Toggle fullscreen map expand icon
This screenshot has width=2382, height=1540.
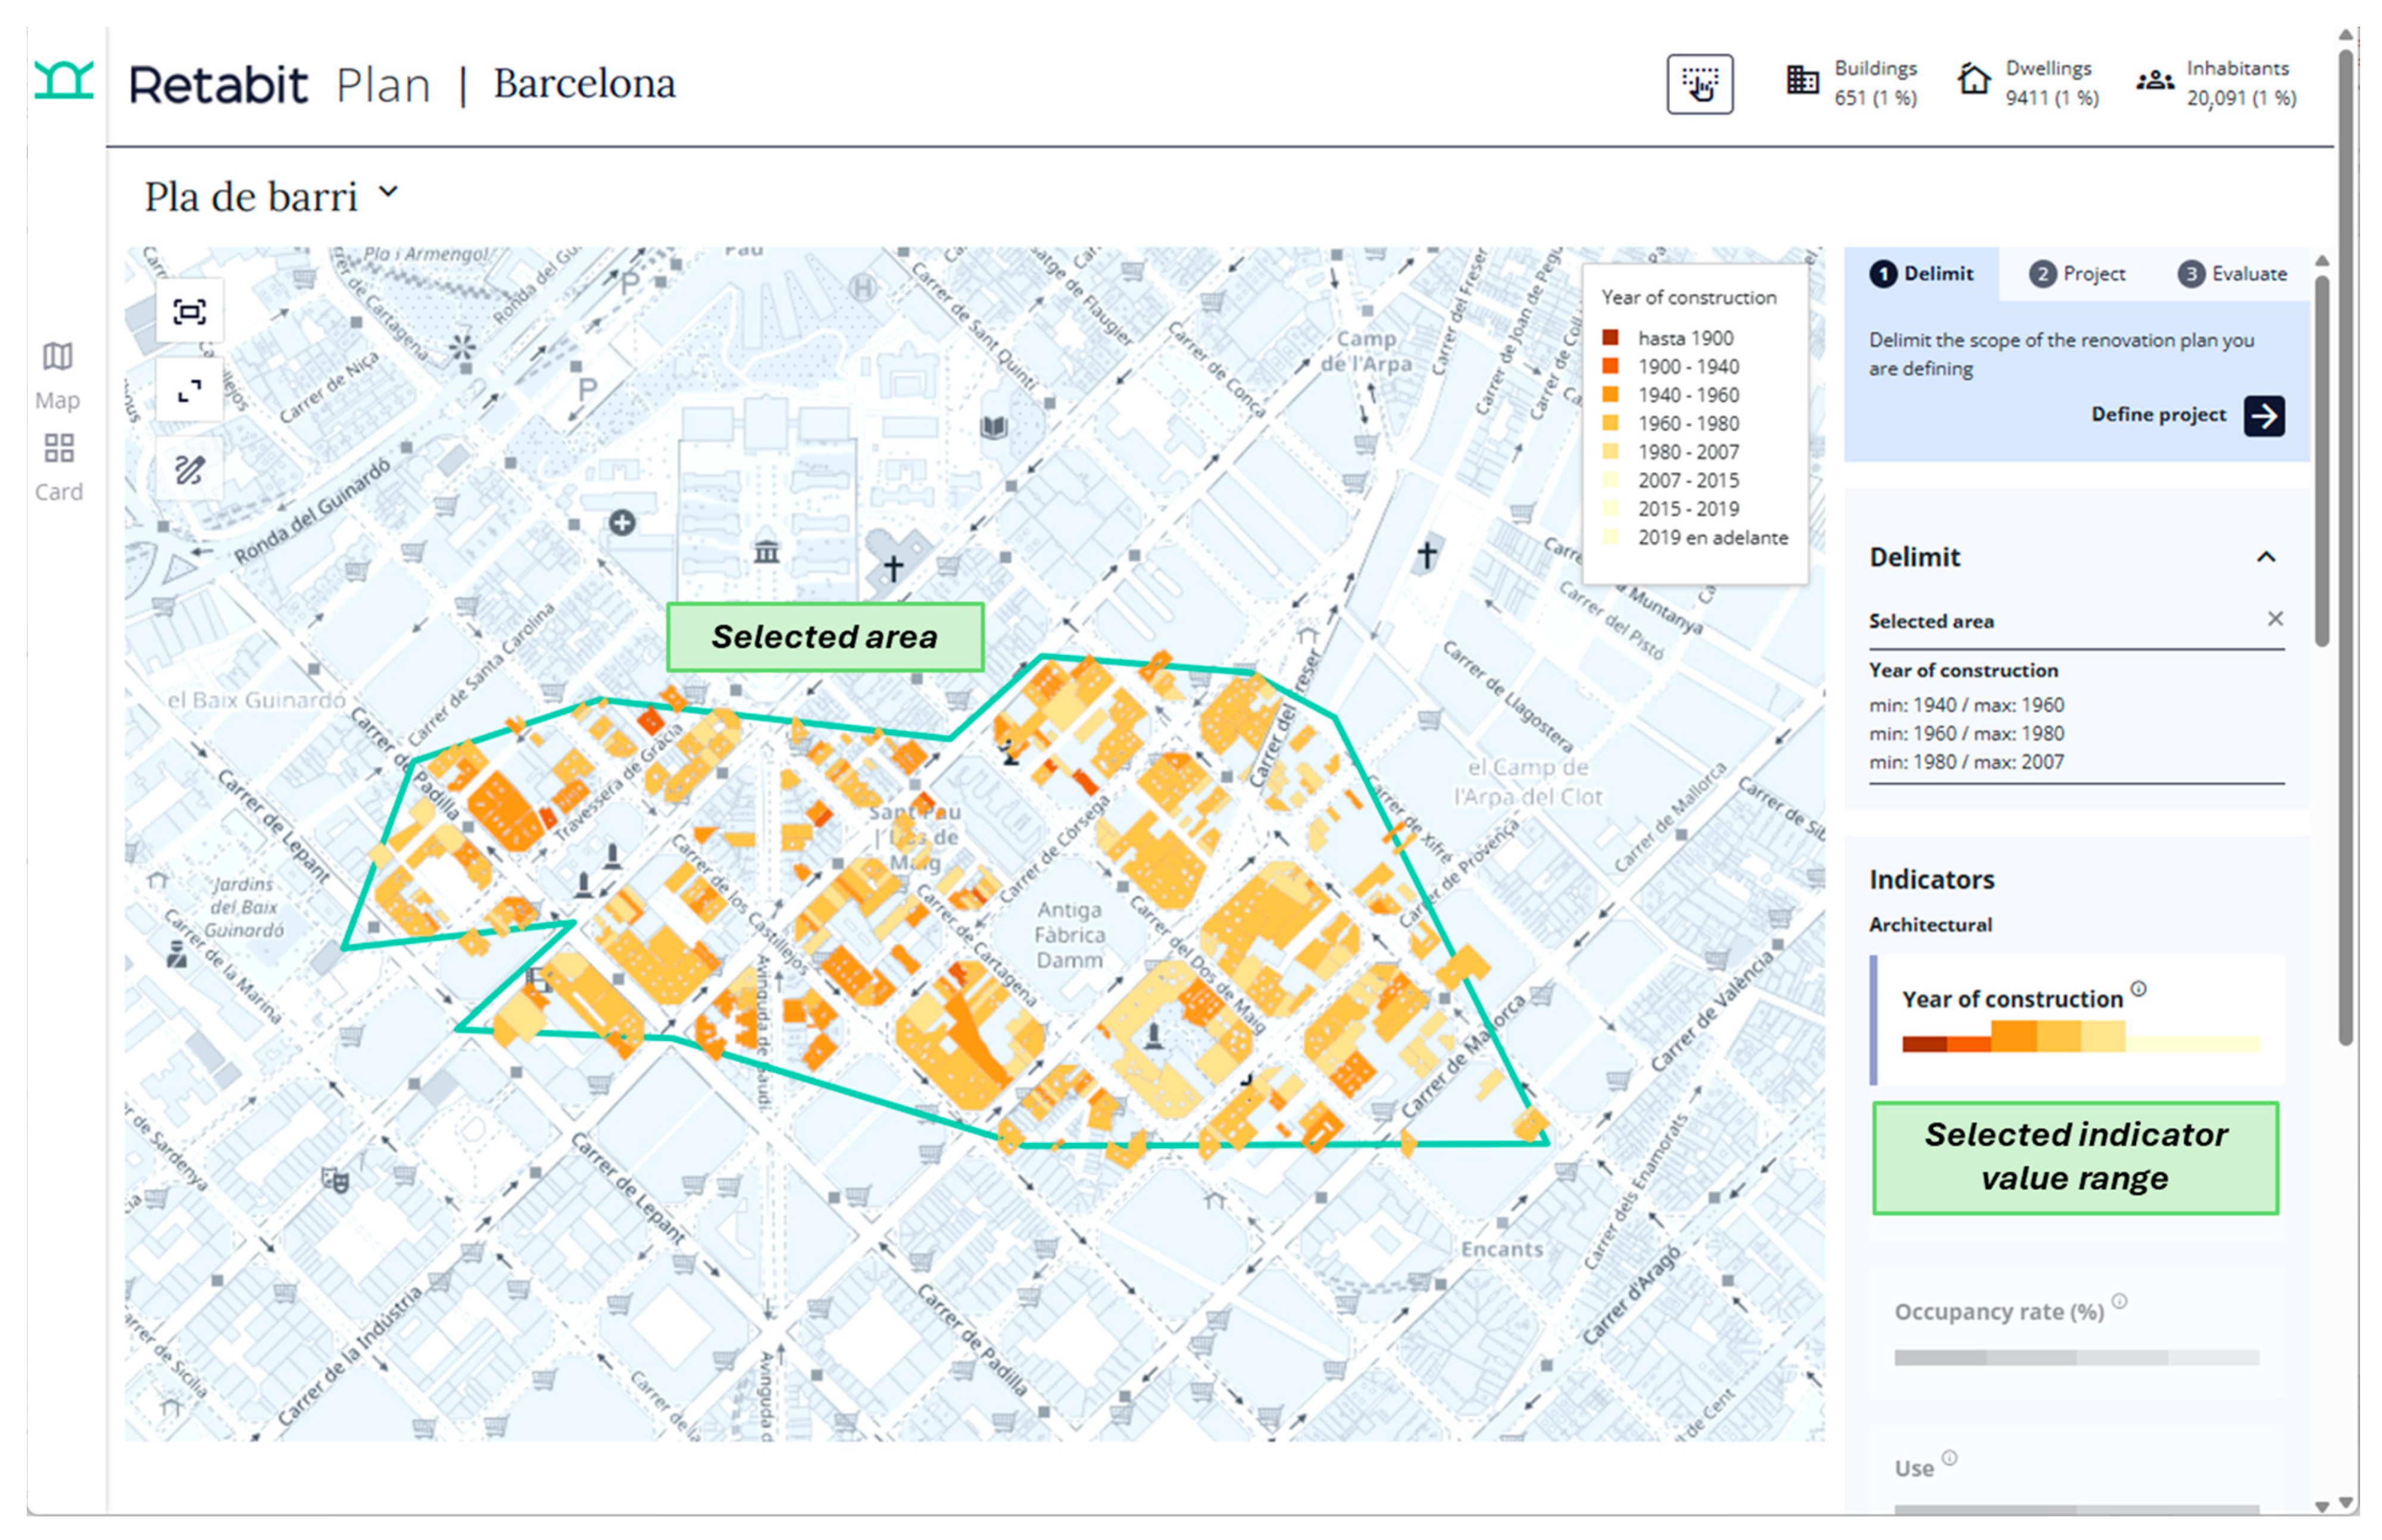[189, 391]
